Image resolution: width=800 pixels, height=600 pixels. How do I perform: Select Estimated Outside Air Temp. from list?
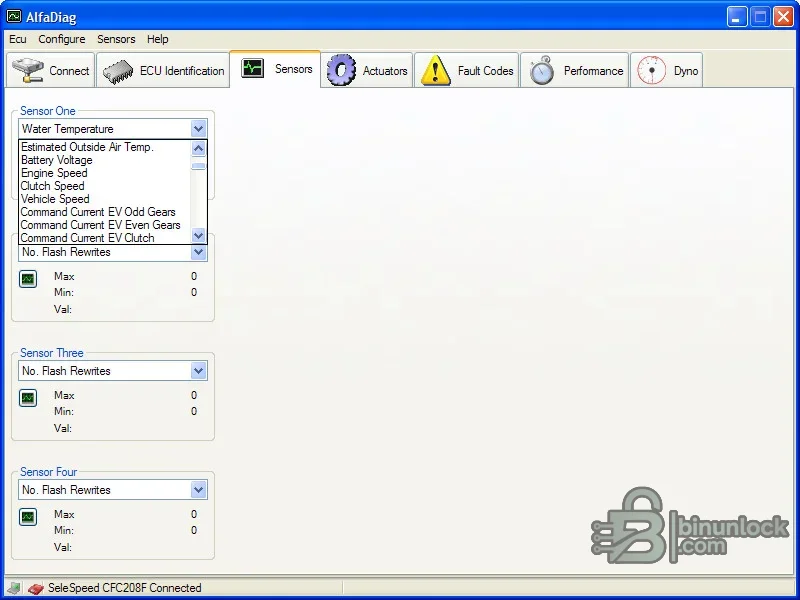coord(105,147)
